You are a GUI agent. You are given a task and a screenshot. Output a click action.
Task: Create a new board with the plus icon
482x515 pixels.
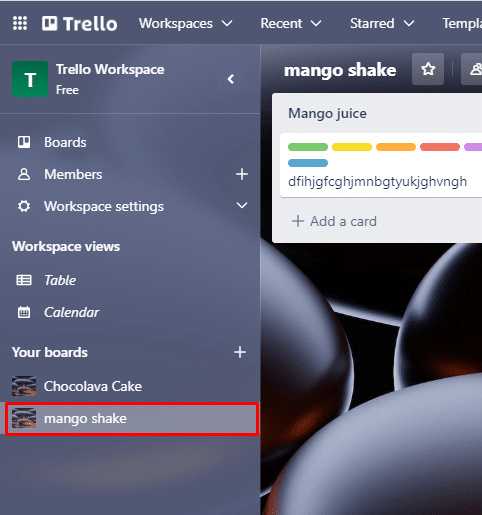pos(240,352)
